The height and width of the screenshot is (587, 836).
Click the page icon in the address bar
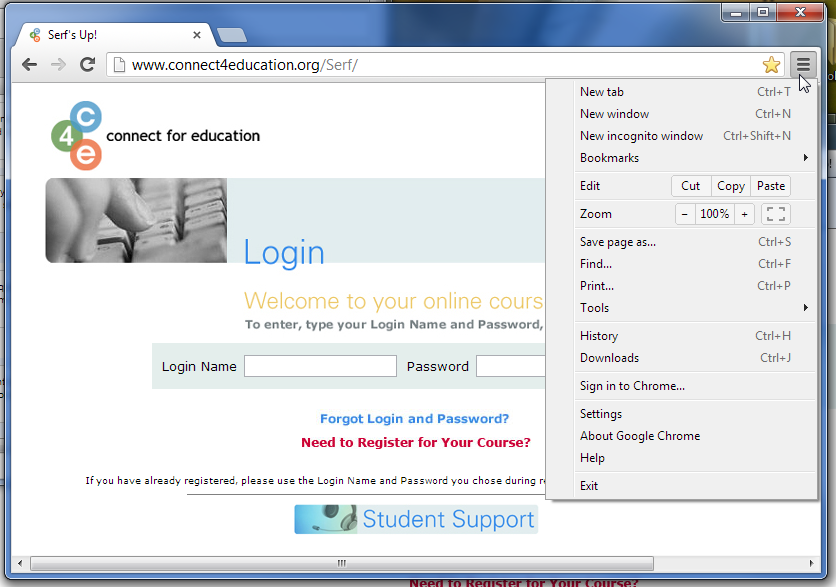pos(119,65)
